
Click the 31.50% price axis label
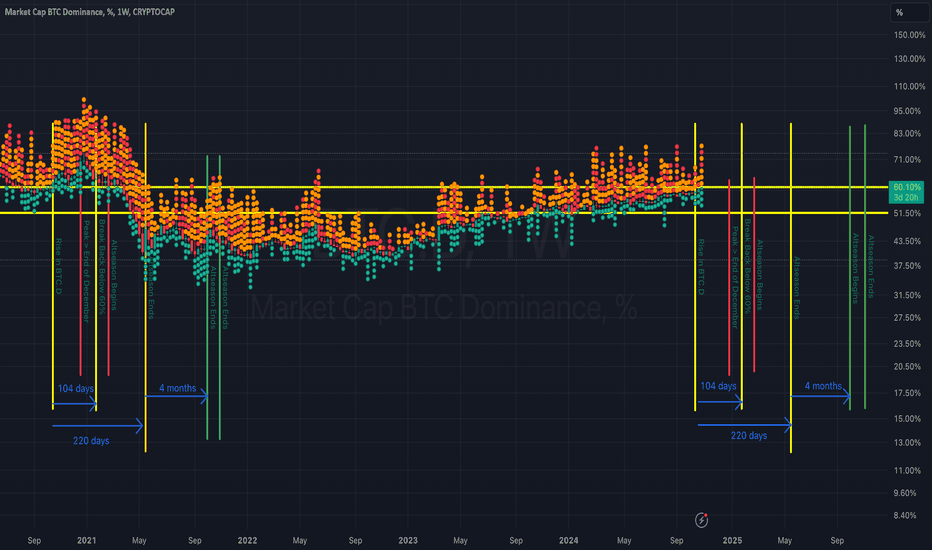pyautogui.click(x=909, y=295)
